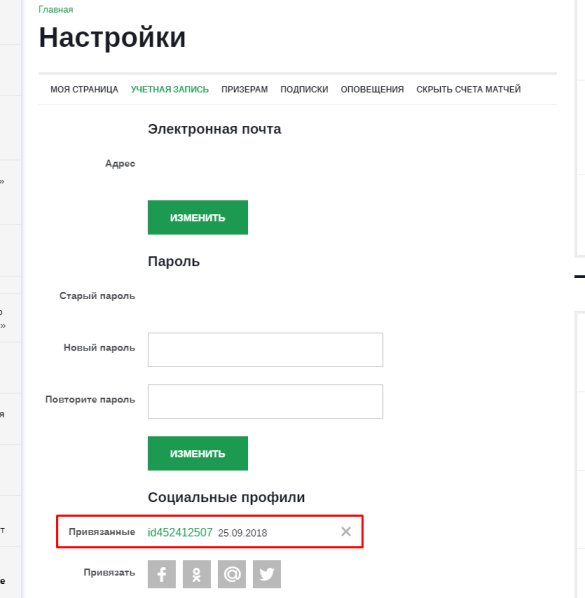The height and width of the screenshot is (598, 585).
Task: Go to the ПОДПИСКИ tab
Action: coord(304,89)
